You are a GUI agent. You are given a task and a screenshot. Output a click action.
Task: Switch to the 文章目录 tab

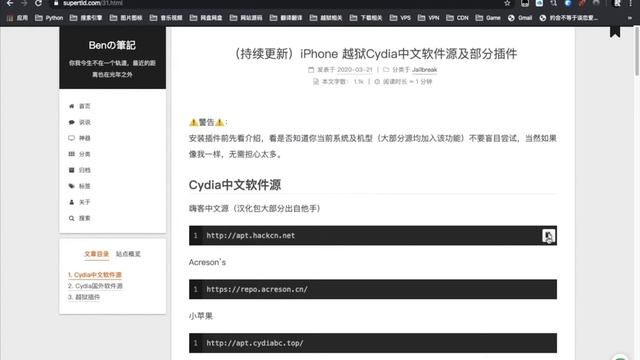pyautogui.click(x=96, y=254)
